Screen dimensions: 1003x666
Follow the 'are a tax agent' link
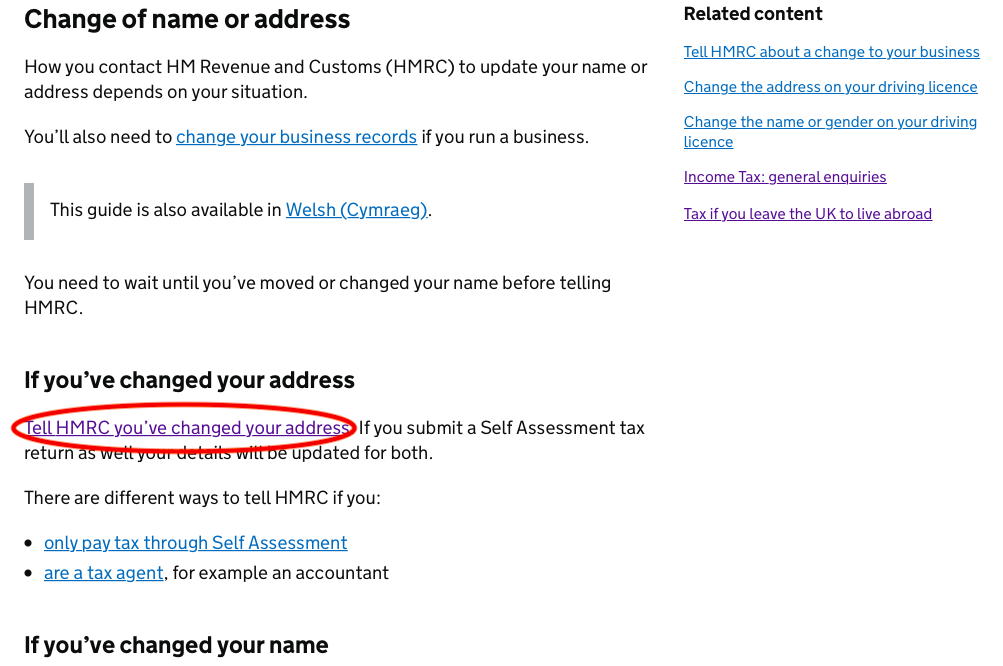(x=104, y=573)
